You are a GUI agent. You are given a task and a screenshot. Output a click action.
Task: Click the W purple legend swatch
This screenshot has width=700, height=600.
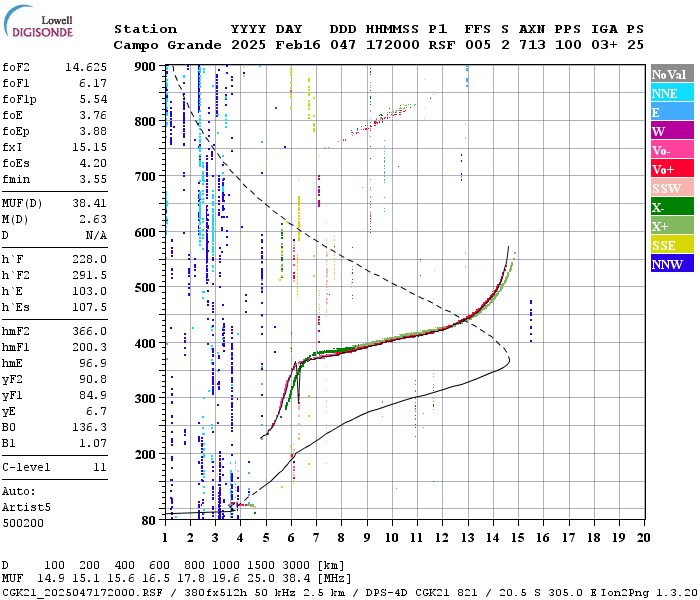coord(672,131)
